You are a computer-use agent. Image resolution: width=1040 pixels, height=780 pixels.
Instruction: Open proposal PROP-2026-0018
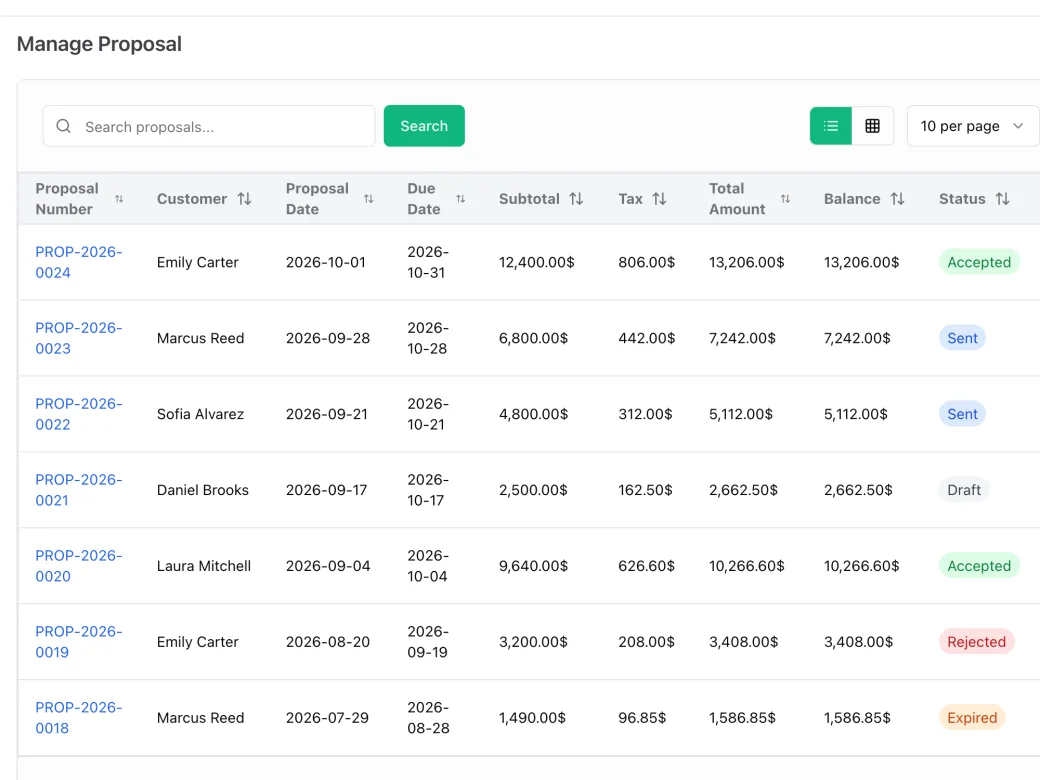(79, 718)
